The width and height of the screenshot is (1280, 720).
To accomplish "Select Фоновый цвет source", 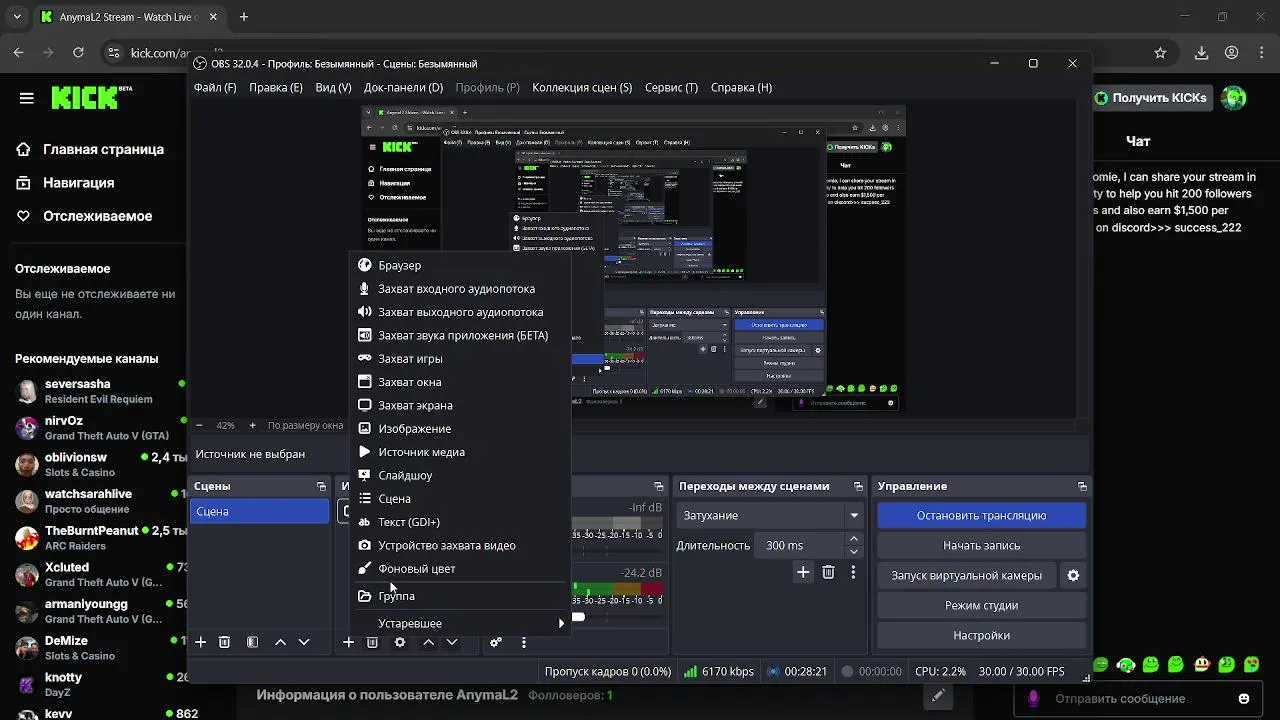I will pos(462,568).
